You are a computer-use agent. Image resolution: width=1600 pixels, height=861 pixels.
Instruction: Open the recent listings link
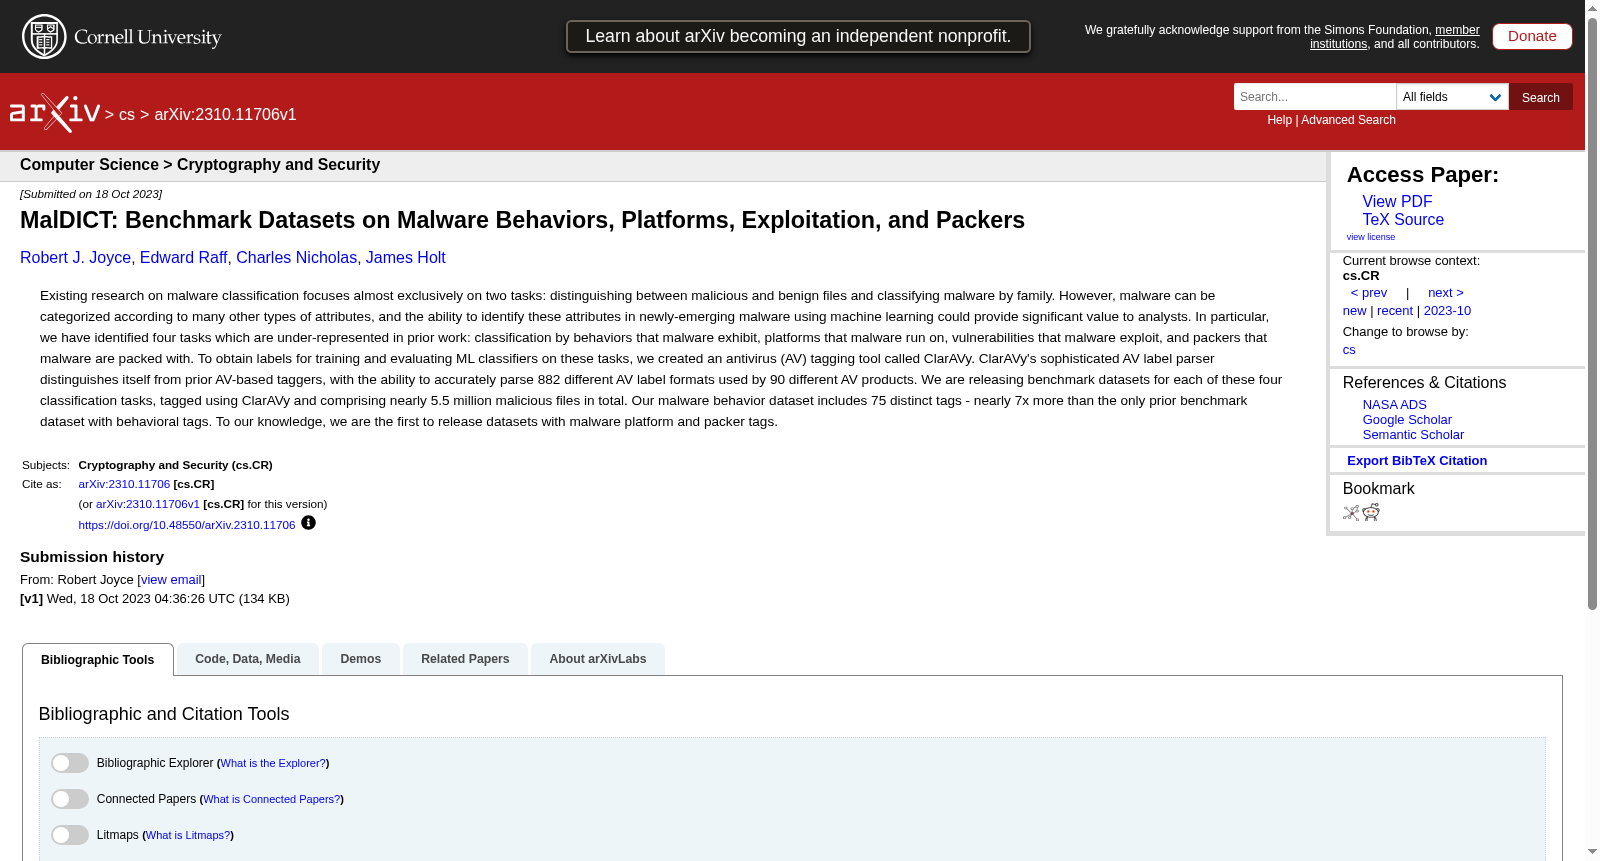coord(1395,310)
